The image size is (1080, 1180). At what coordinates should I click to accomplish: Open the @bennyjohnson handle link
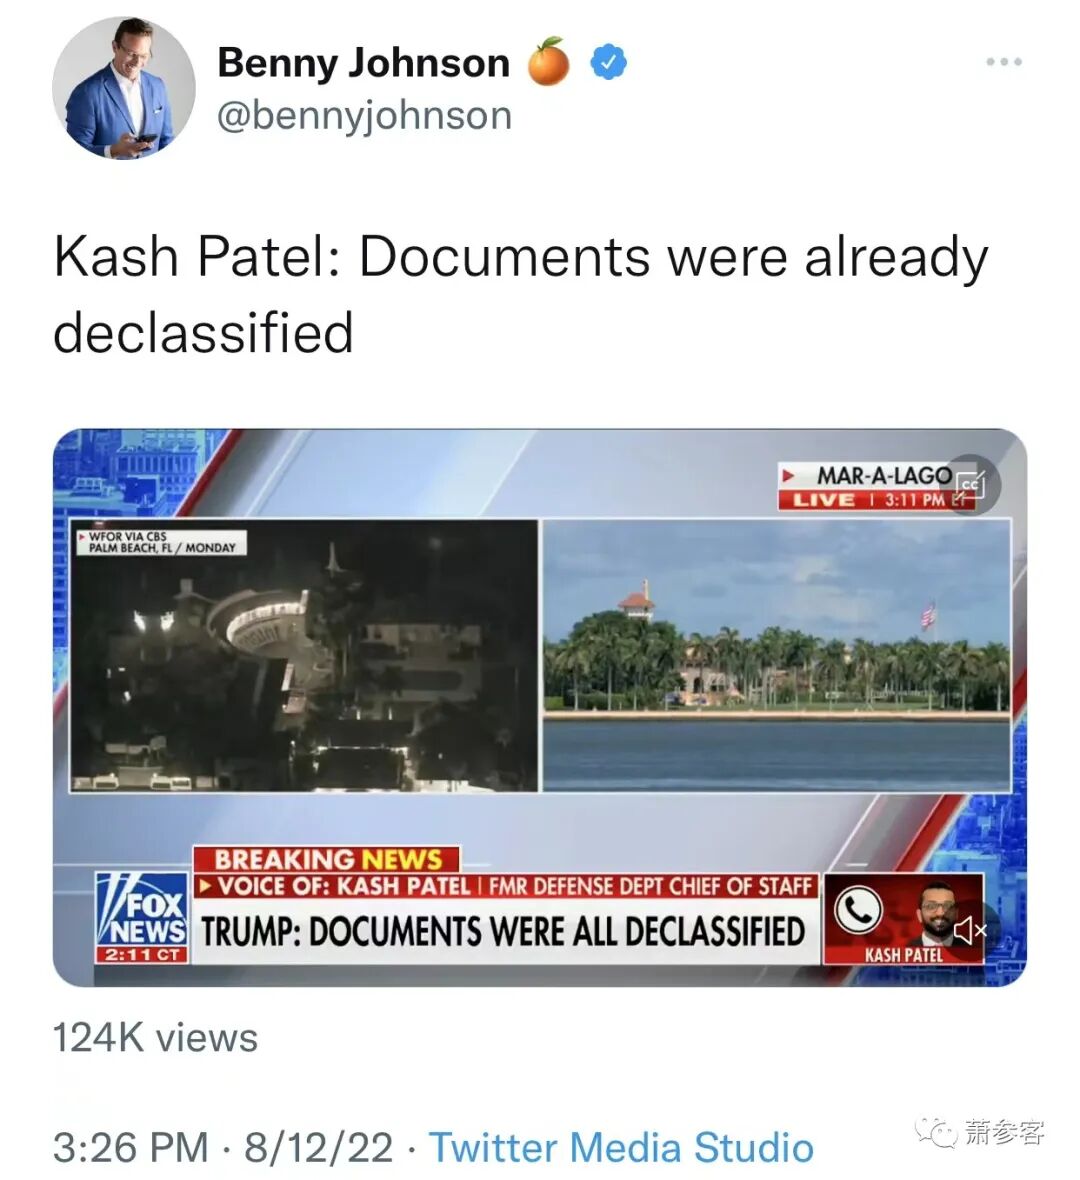click(364, 116)
